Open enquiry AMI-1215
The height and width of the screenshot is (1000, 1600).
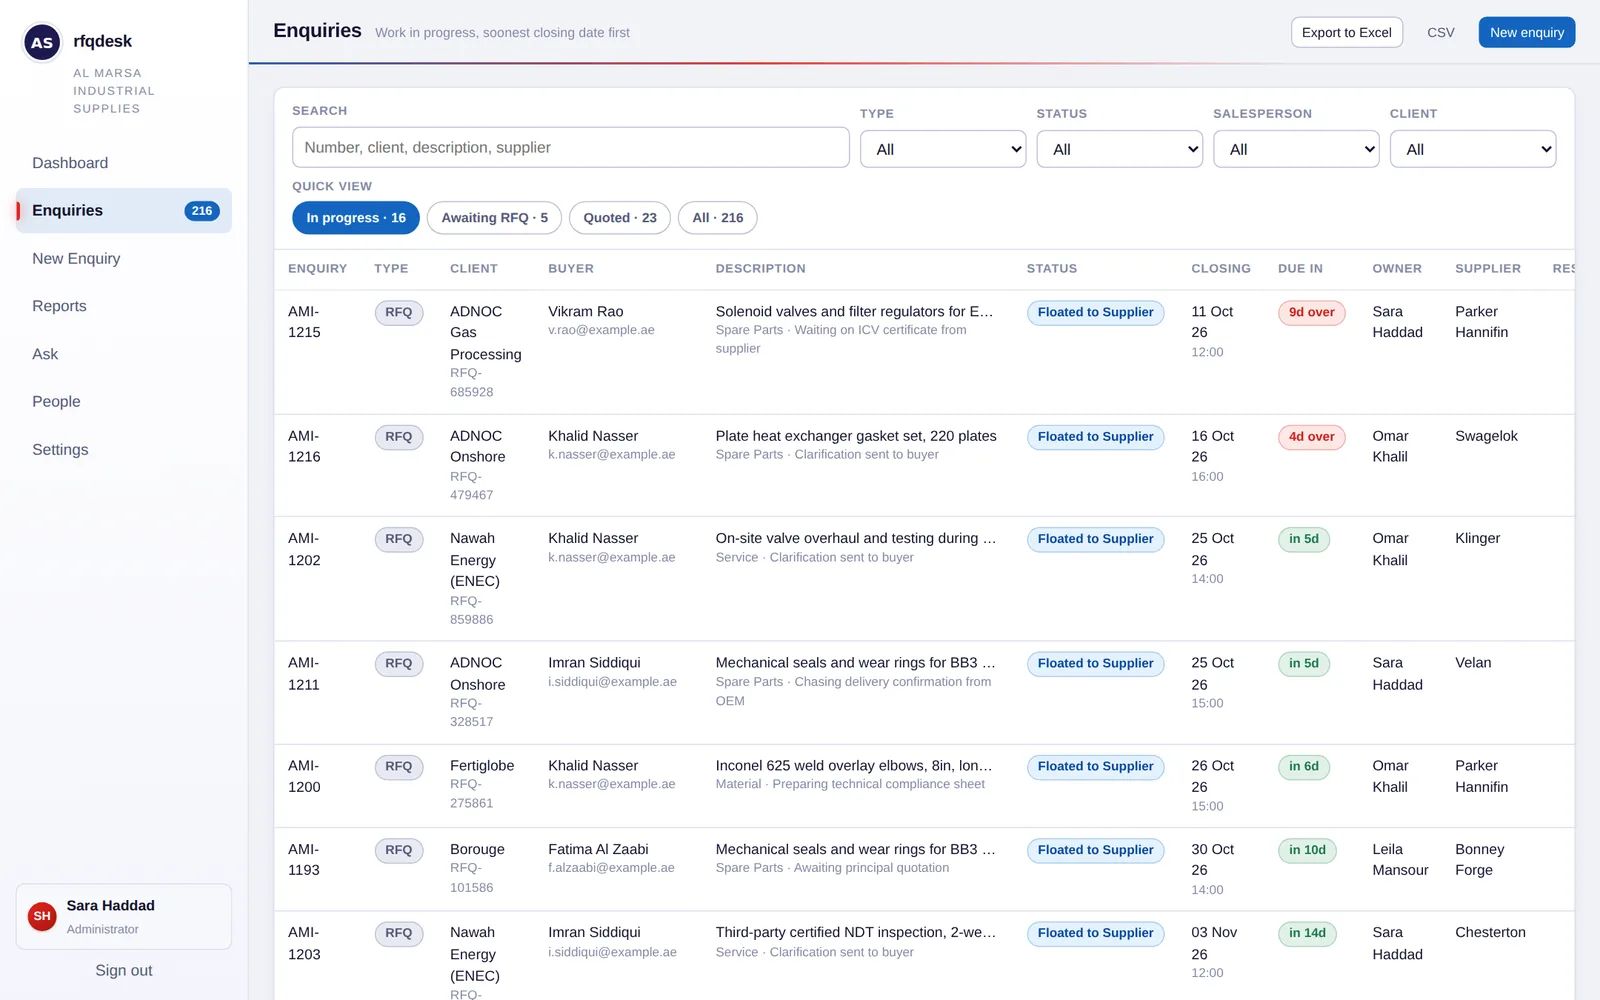pos(304,322)
